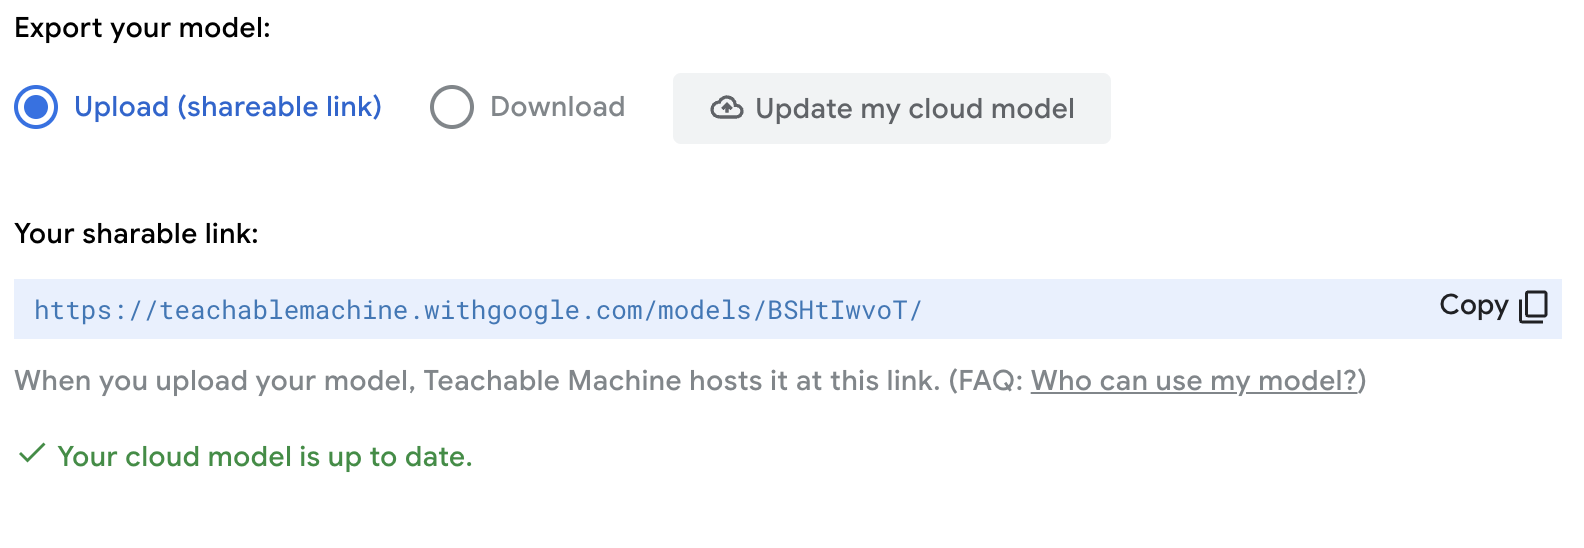The width and height of the screenshot is (1584, 548).
Task: Click the green checkmark status icon
Action: (32, 454)
